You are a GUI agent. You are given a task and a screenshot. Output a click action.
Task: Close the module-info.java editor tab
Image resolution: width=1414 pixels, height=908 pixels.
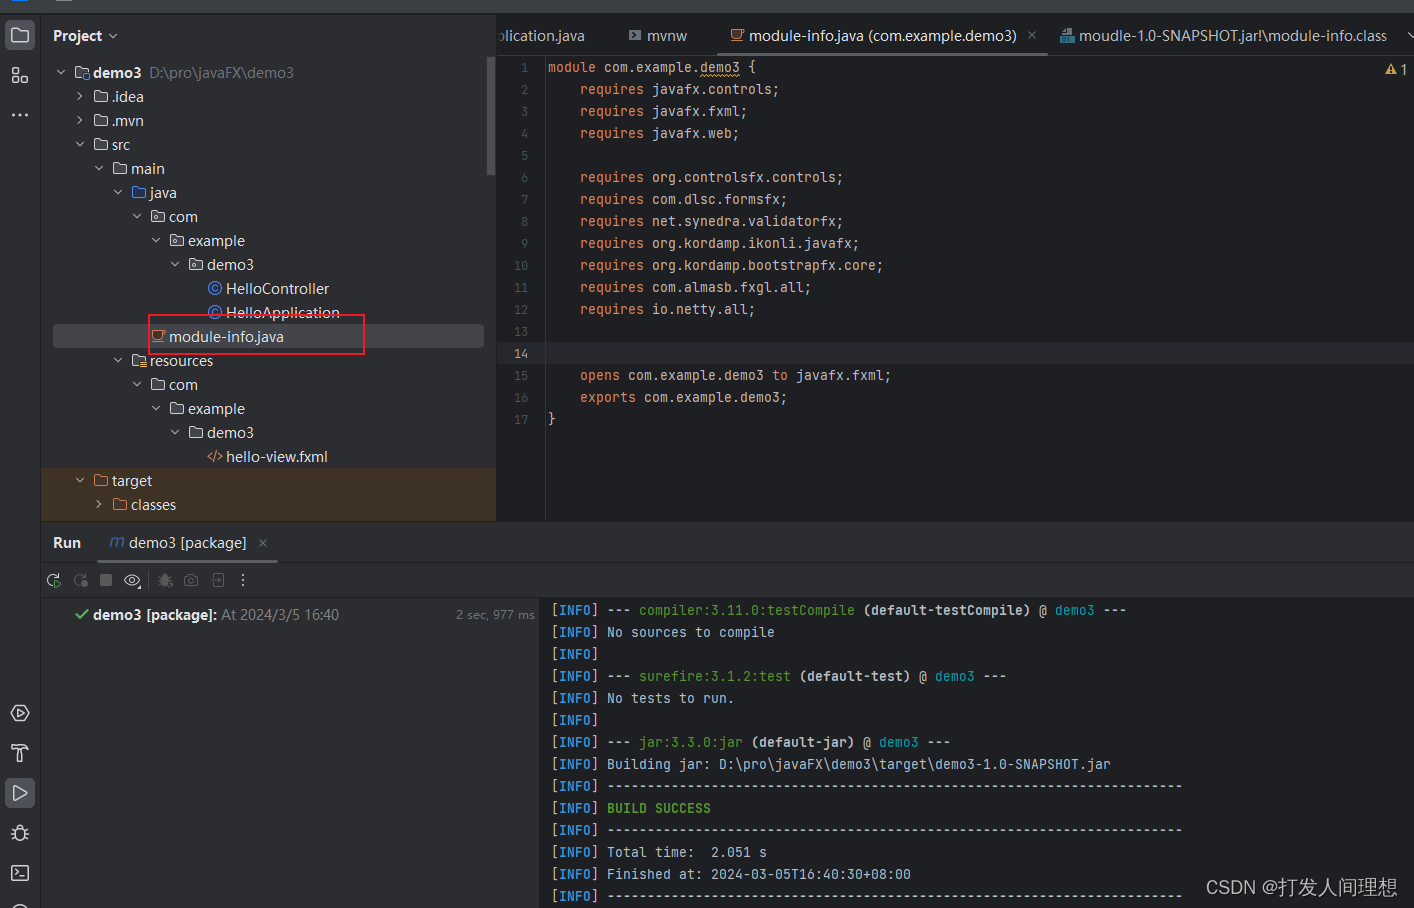coord(1031,35)
